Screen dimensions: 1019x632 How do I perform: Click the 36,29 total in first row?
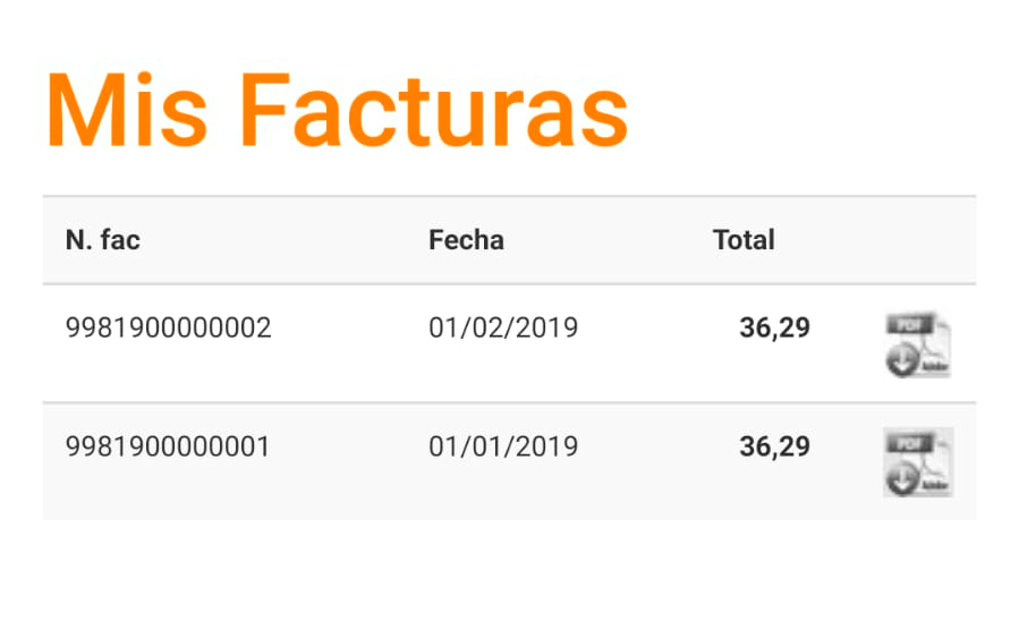(x=775, y=328)
